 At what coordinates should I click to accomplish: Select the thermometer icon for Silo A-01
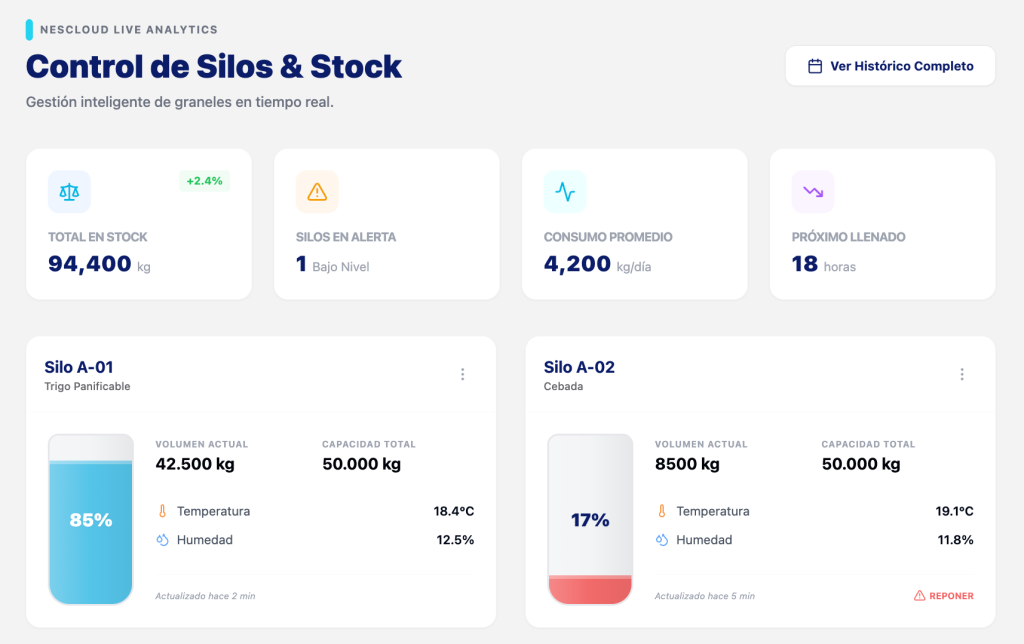(162, 510)
